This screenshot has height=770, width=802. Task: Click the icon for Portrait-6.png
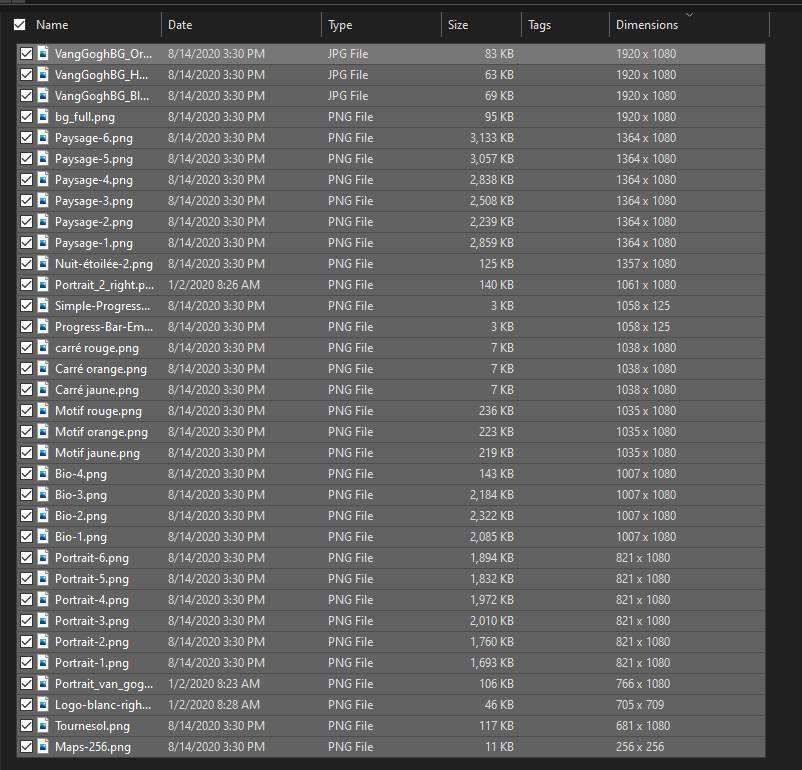click(x=43, y=558)
